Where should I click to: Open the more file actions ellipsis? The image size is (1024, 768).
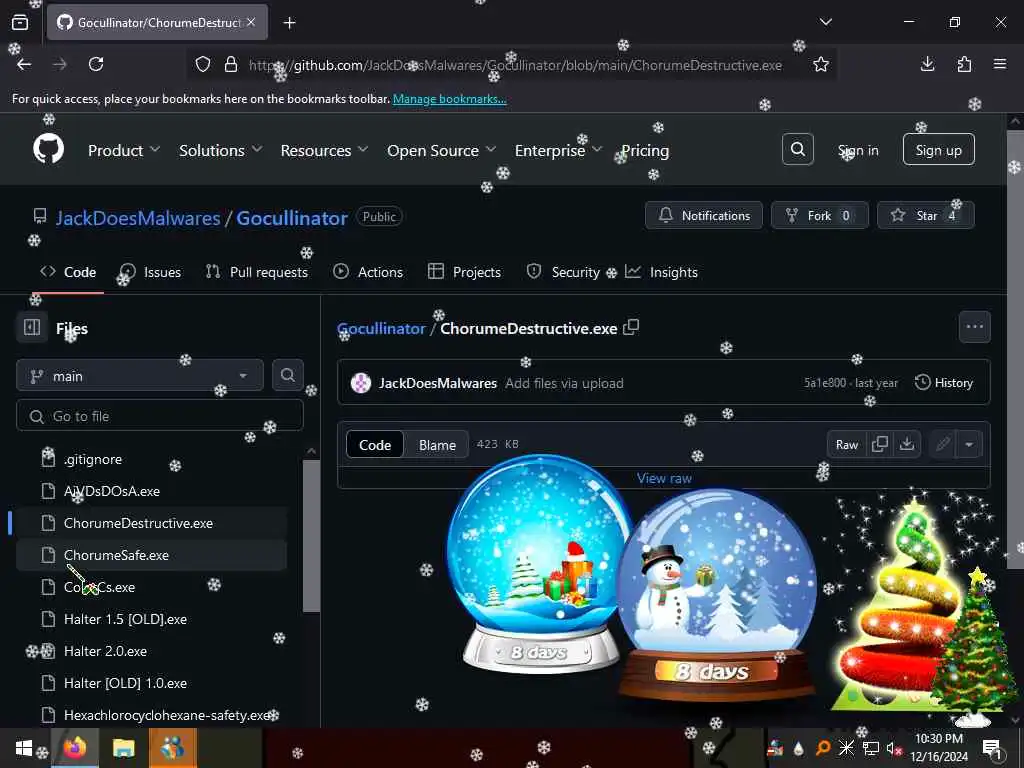pos(974,327)
